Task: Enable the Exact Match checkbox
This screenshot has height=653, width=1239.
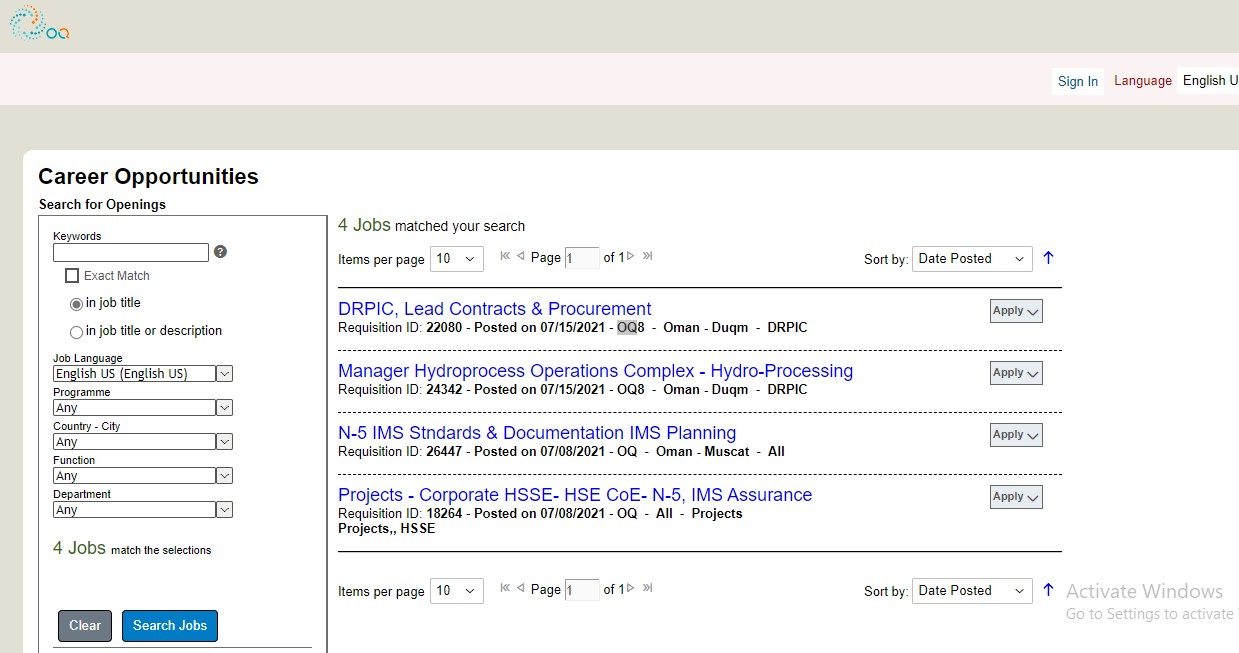Action: coord(72,276)
